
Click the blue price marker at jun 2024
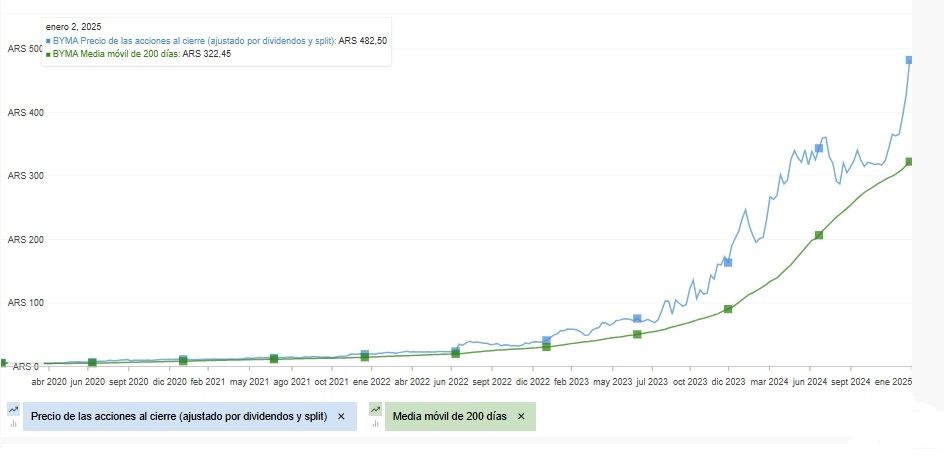click(818, 148)
